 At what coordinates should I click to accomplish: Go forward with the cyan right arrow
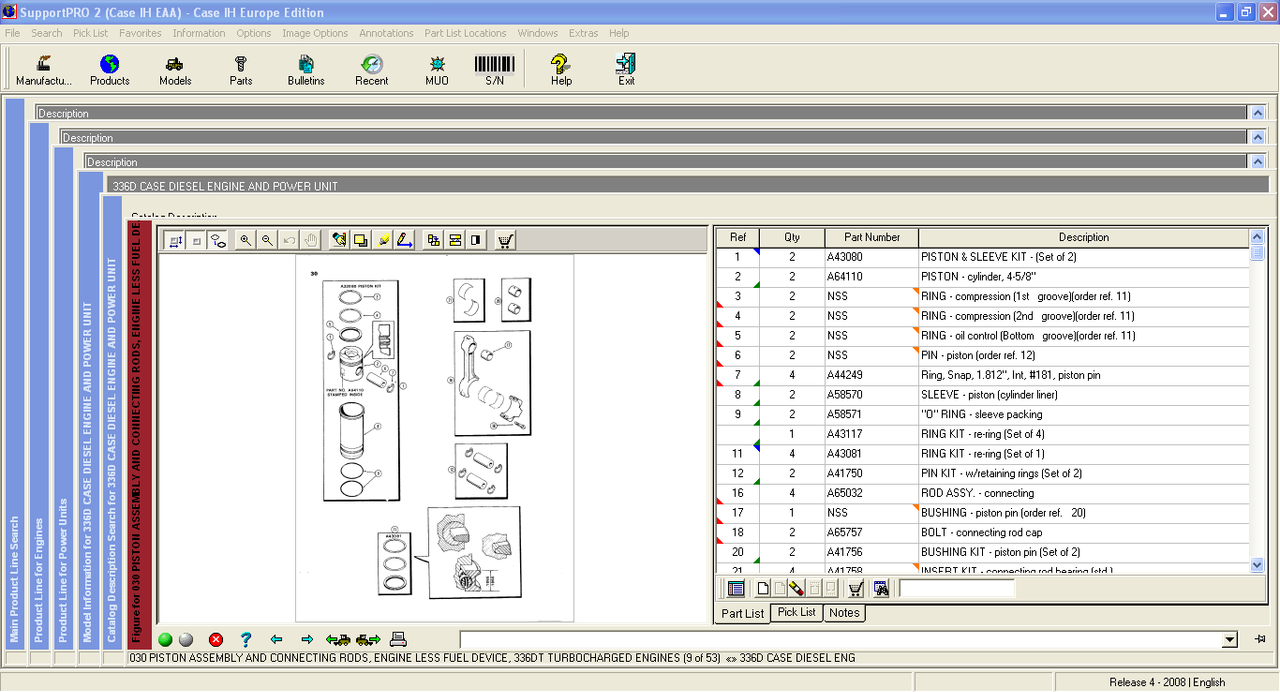(x=307, y=640)
